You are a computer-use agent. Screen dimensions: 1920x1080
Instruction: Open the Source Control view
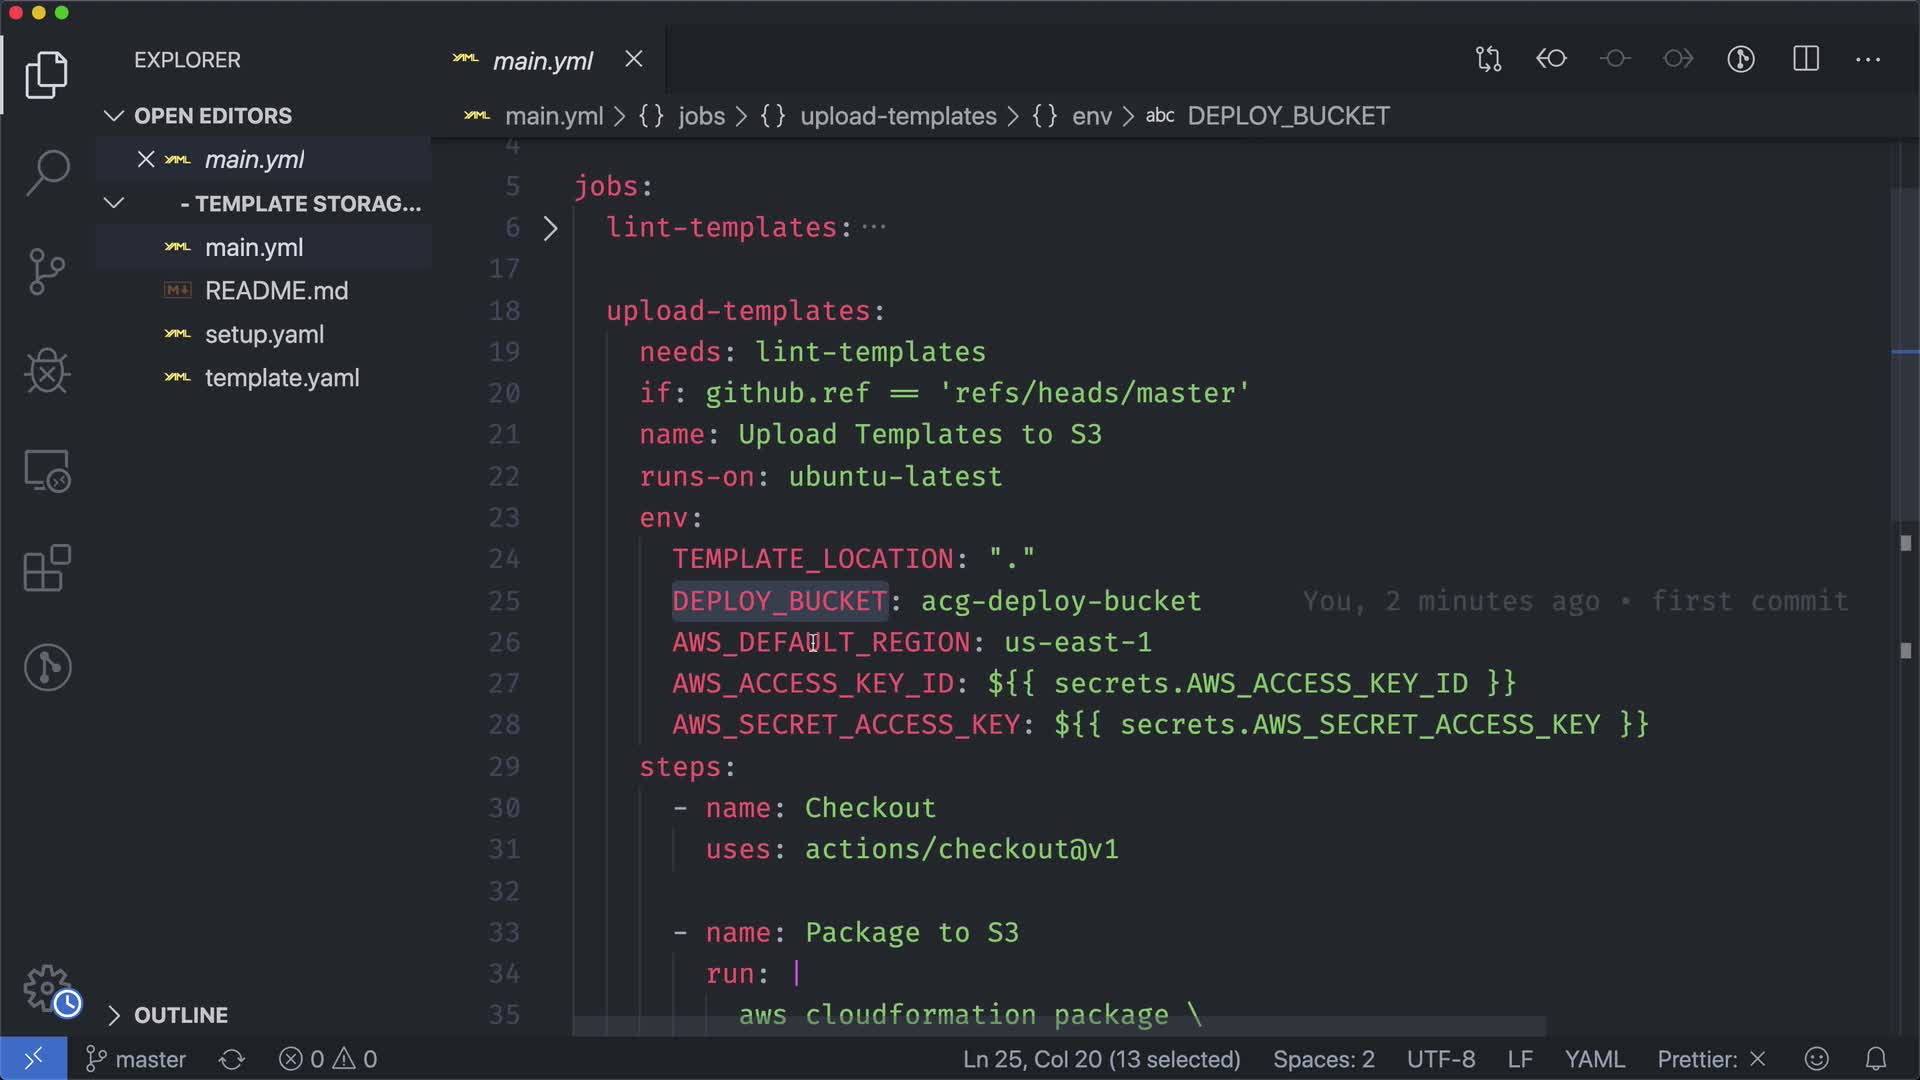coord(47,272)
